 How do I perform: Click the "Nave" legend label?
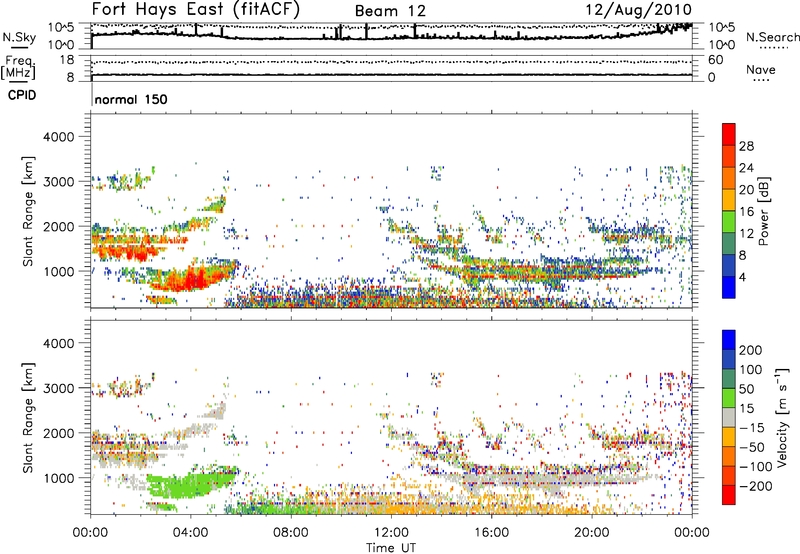click(x=760, y=70)
